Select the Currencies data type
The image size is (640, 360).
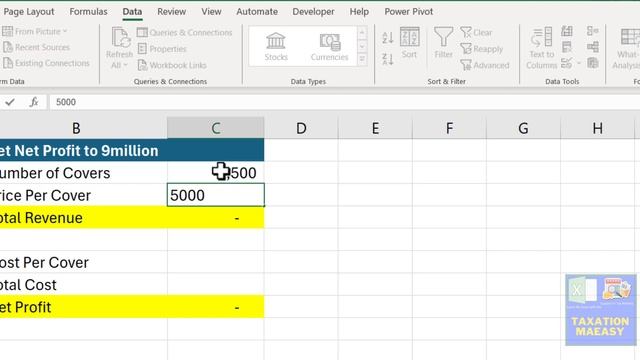point(329,47)
